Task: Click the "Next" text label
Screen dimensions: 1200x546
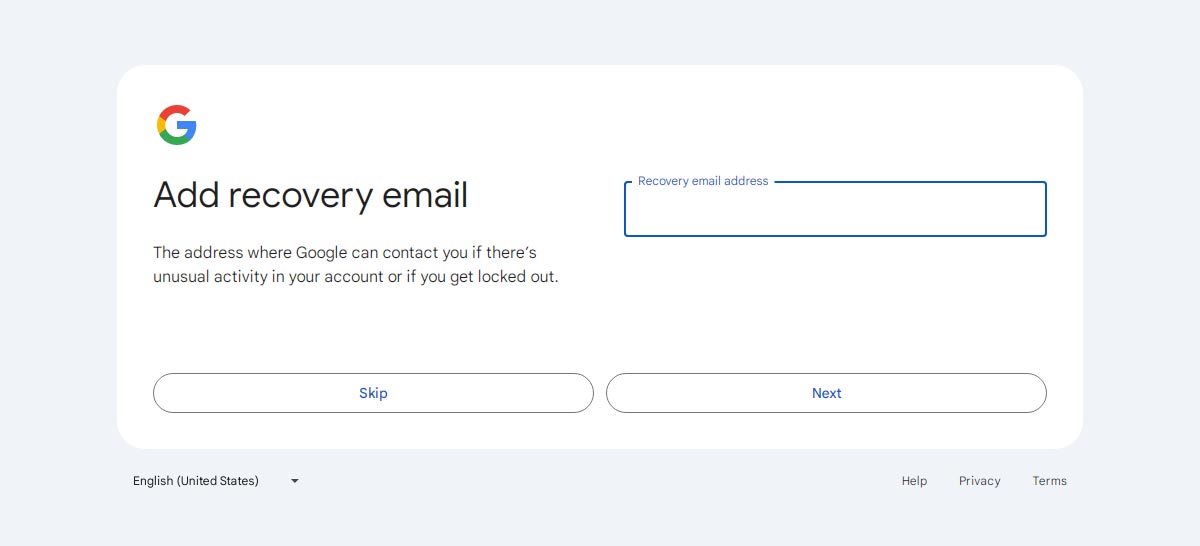Action: point(826,393)
